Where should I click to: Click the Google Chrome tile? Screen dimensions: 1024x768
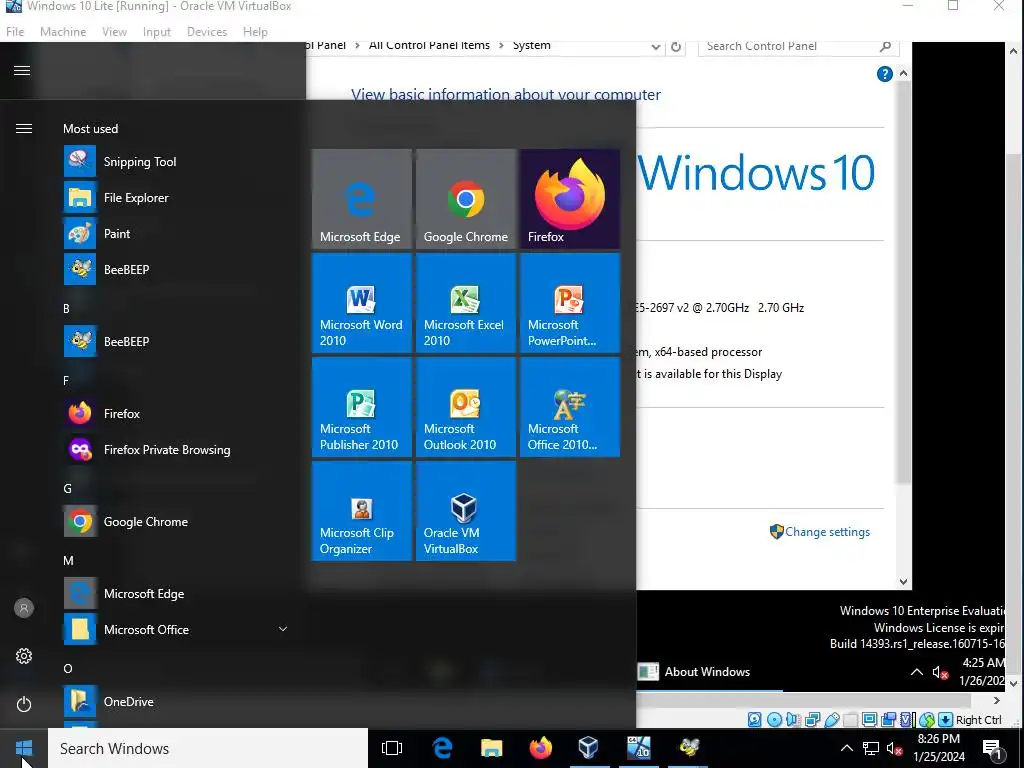click(x=466, y=199)
